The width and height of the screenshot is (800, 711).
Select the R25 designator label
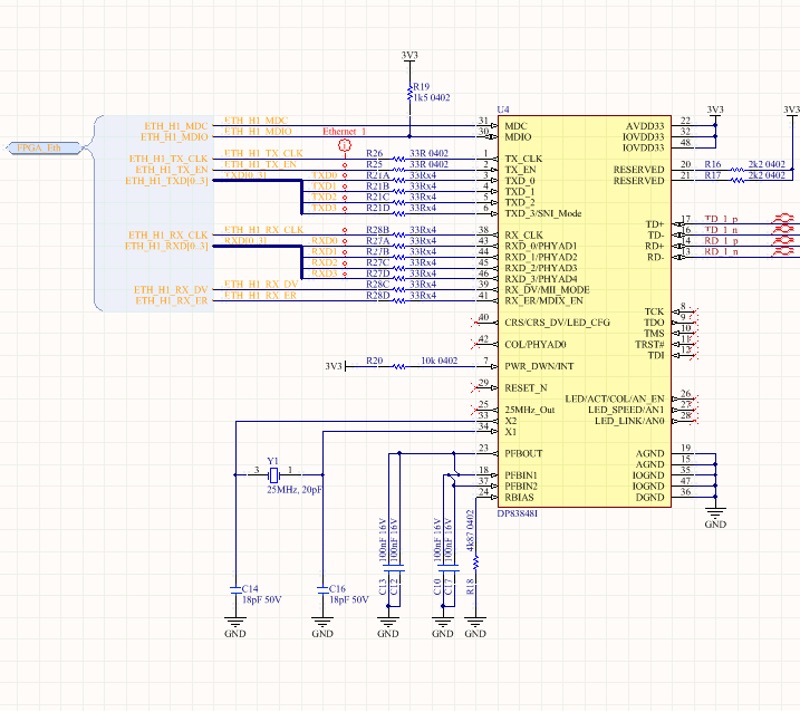[374, 164]
